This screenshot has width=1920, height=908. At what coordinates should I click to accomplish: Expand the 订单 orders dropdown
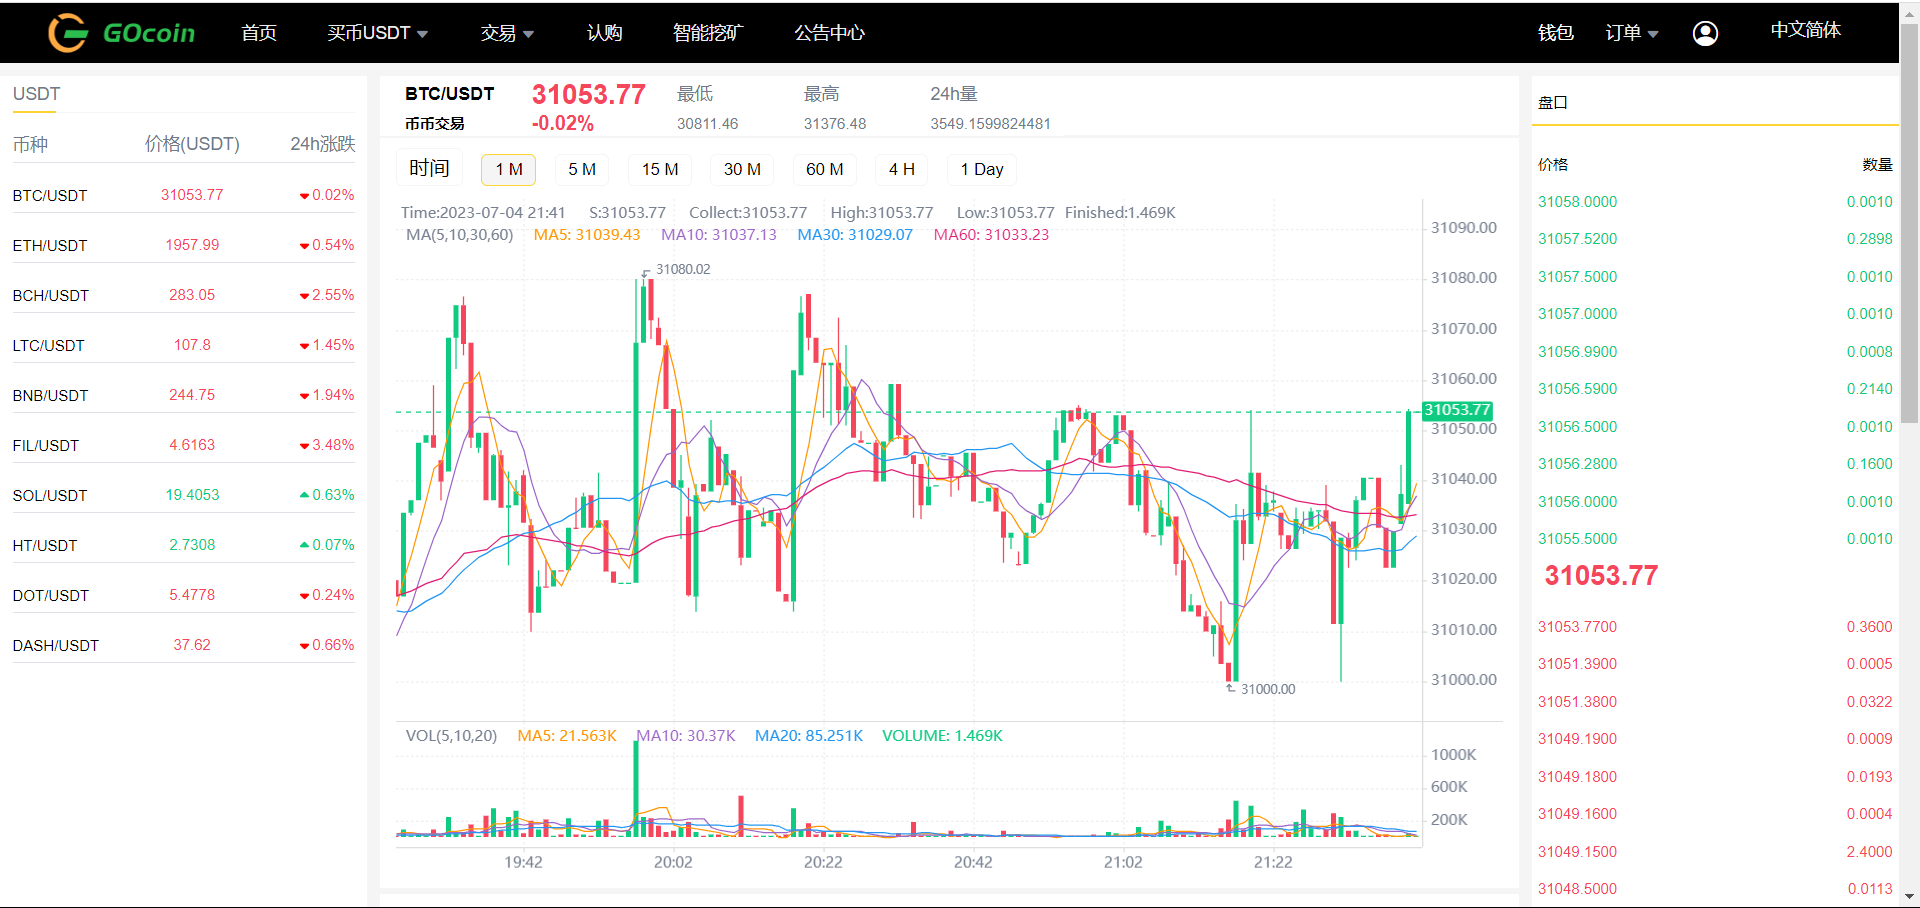click(x=1631, y=33)
